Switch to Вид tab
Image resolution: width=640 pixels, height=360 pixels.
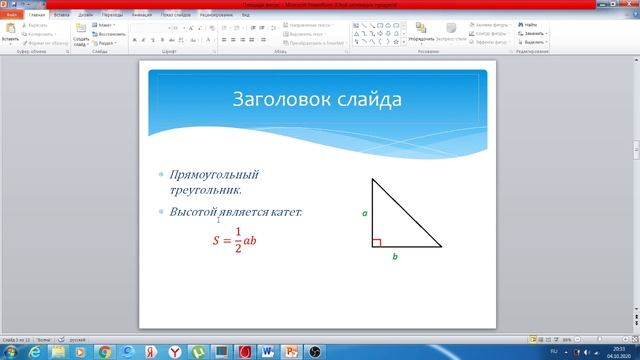click(246, 15)
